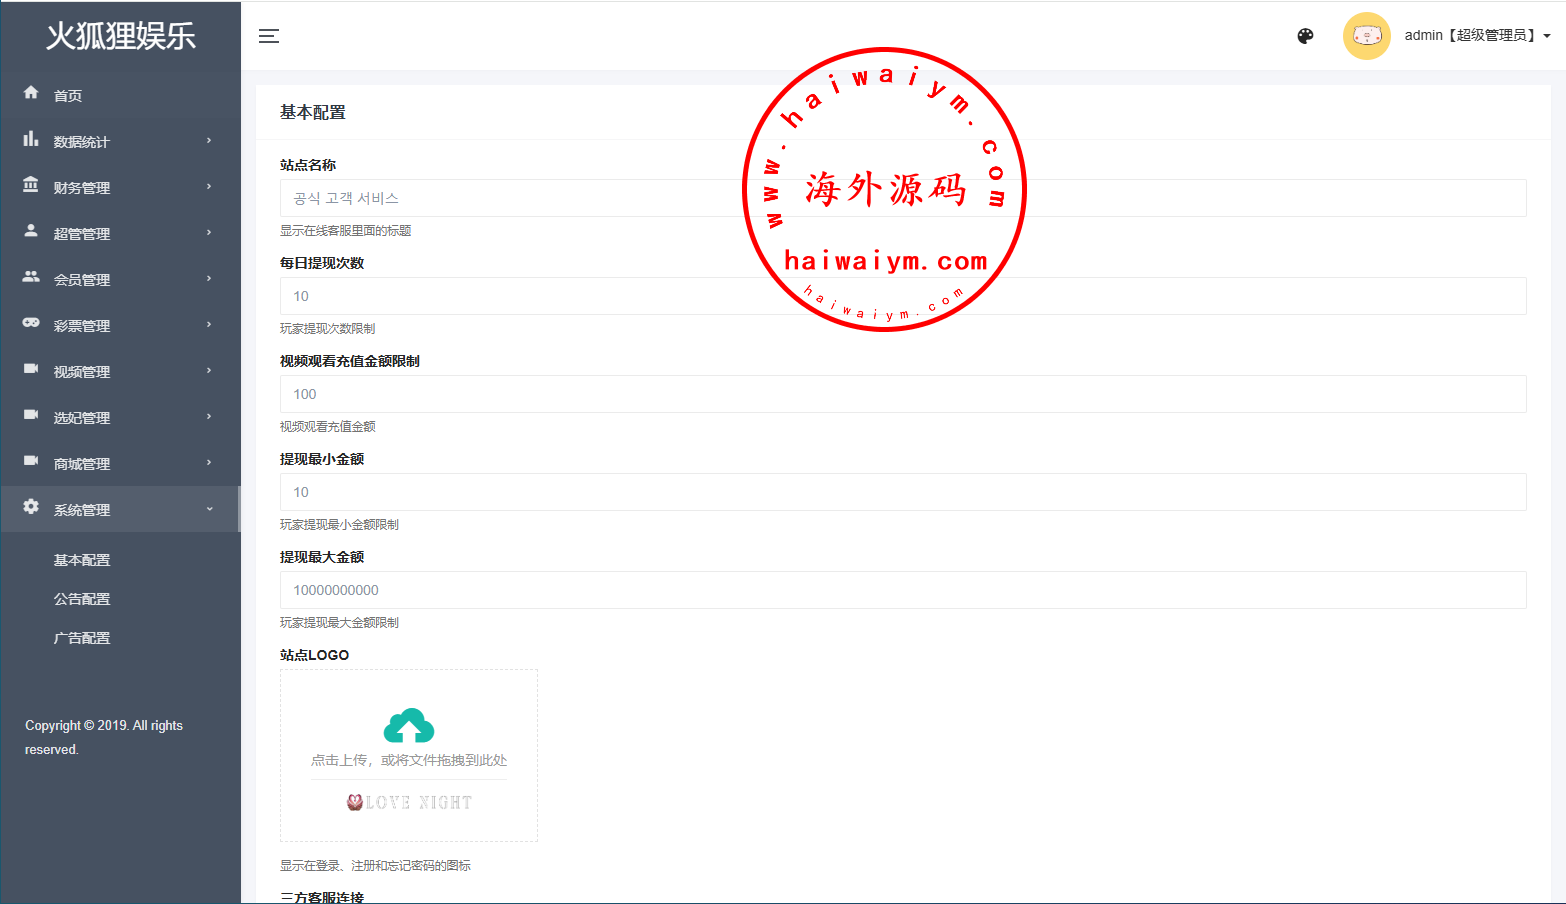Expand the 财务管理 submenu arrow
The image size is (1566, 904).
pos(209,187)
